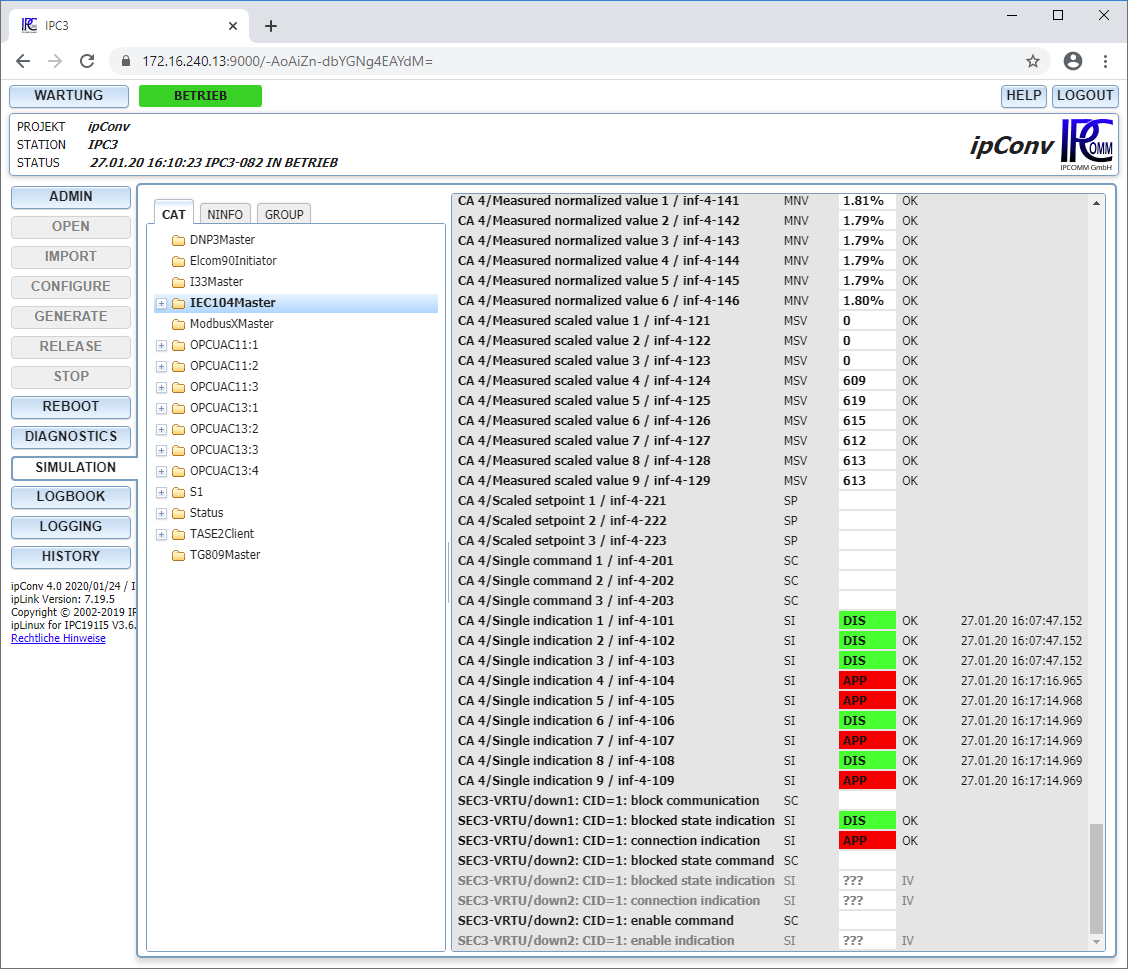Click the data list vertical scrollbar thumb
Viewport: 1128px width, 969px height.
(1096, 878)
